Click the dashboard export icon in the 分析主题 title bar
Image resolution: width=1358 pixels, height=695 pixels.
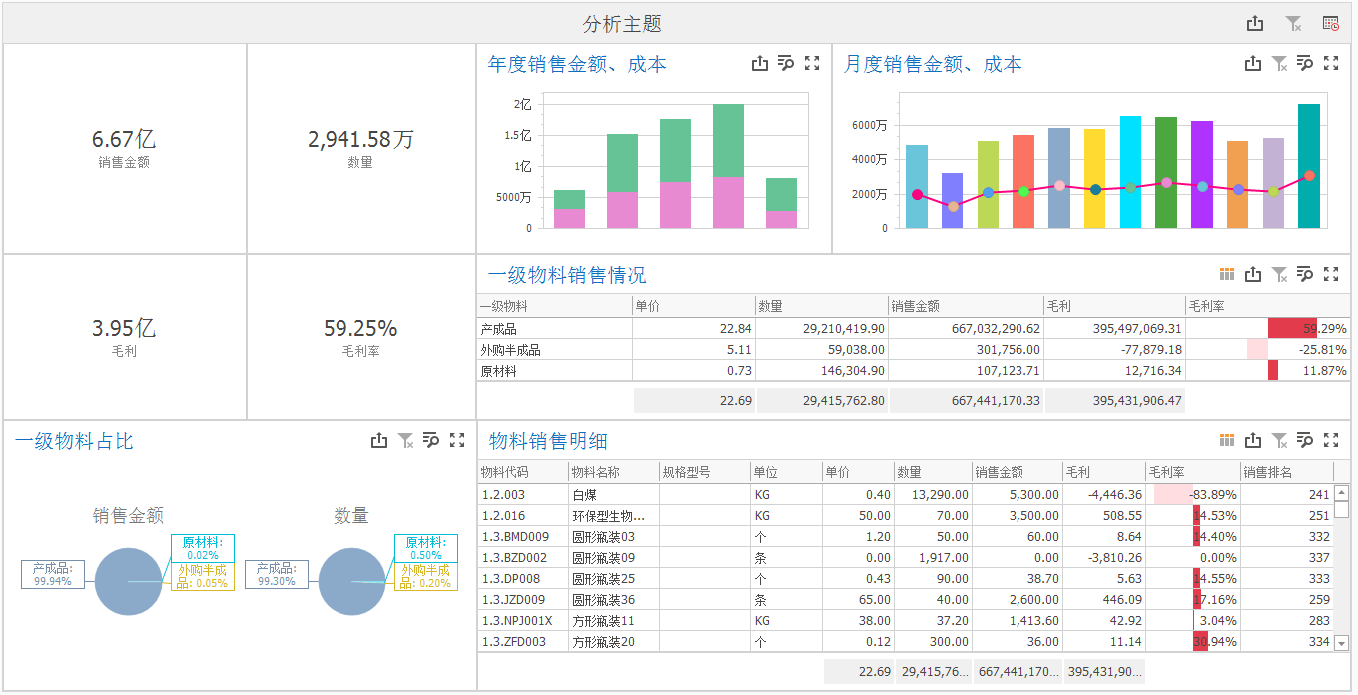tap(1255, 24)
